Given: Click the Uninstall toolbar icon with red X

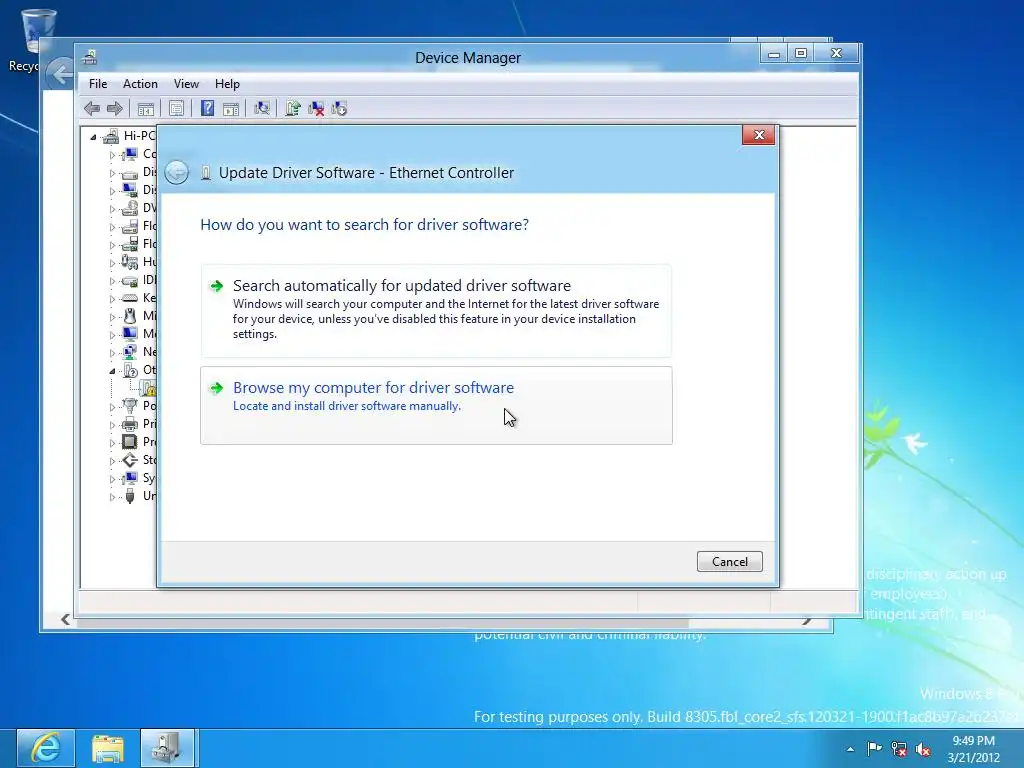Looking at the screenshot, I should click(316, 108).
